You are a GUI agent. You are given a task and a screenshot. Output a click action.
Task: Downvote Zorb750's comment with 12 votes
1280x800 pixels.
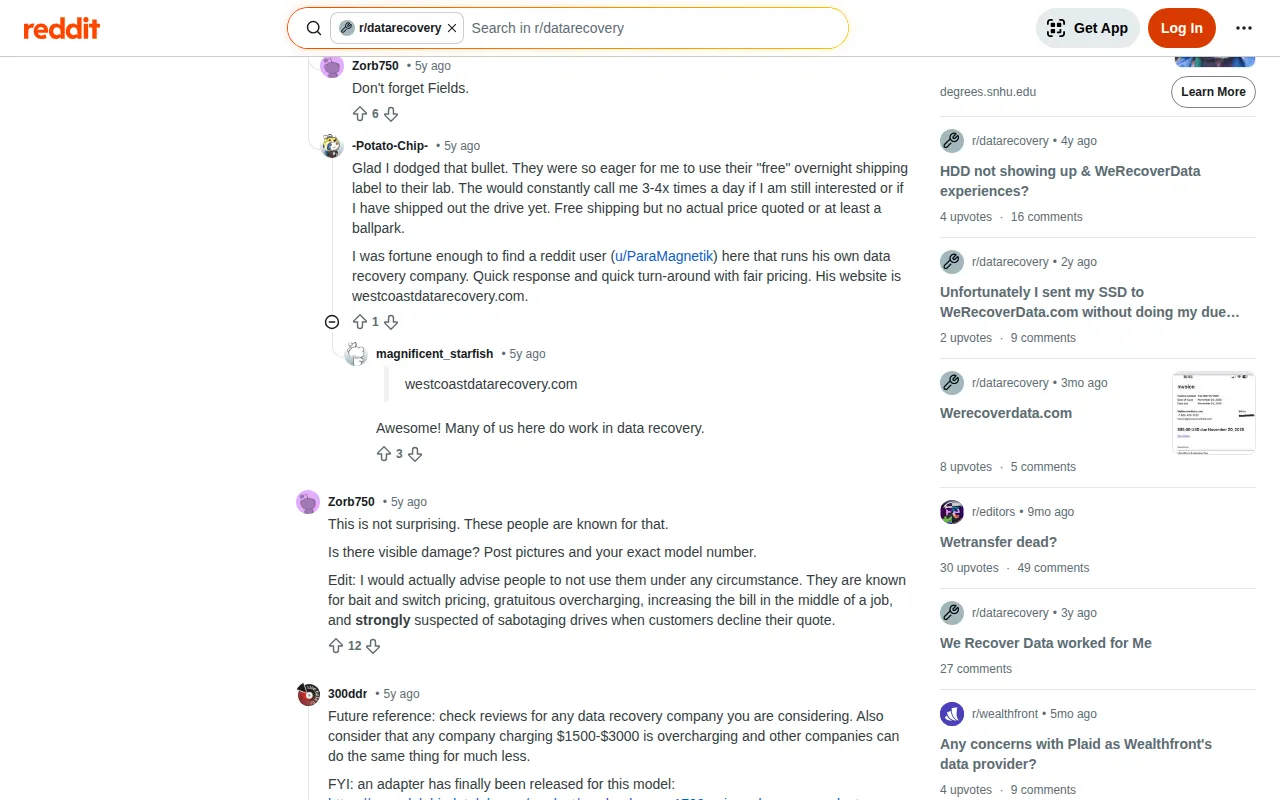tap(373, 646)
